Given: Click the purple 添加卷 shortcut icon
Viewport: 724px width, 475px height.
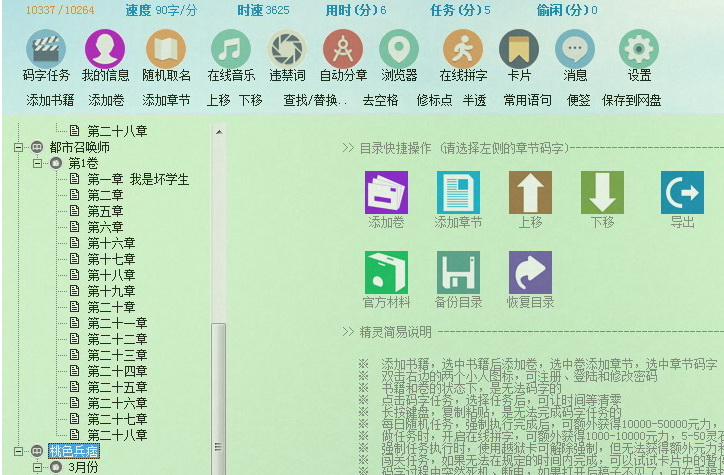Looking at the screenshot, I should pyautogui.click(x=386, y=192).
